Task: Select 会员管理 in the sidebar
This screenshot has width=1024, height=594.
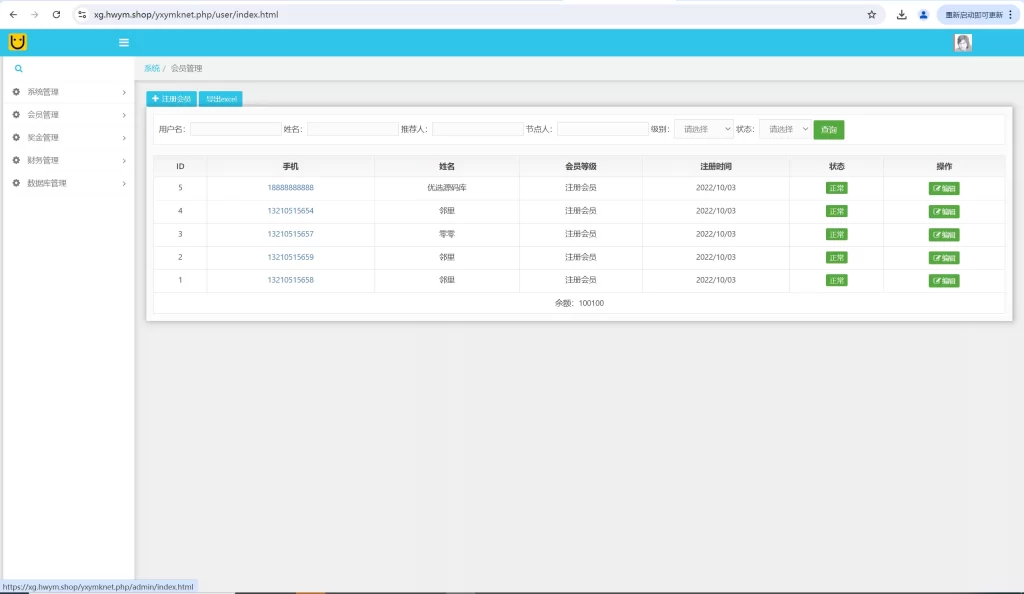Action: point(69,115)
